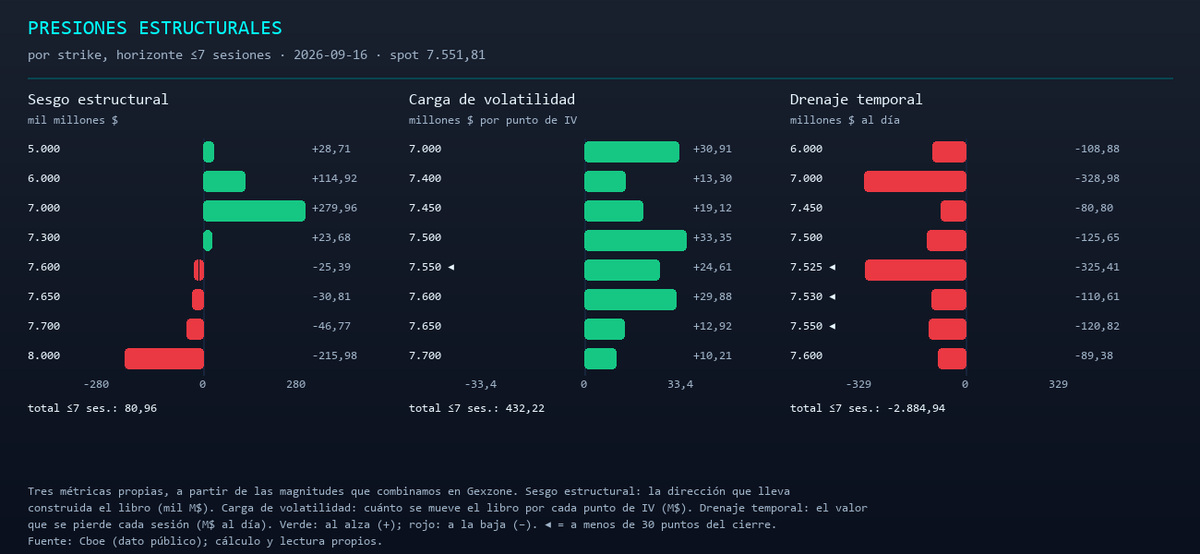
Task: Click the value +279,96
Action: [334, 208]
